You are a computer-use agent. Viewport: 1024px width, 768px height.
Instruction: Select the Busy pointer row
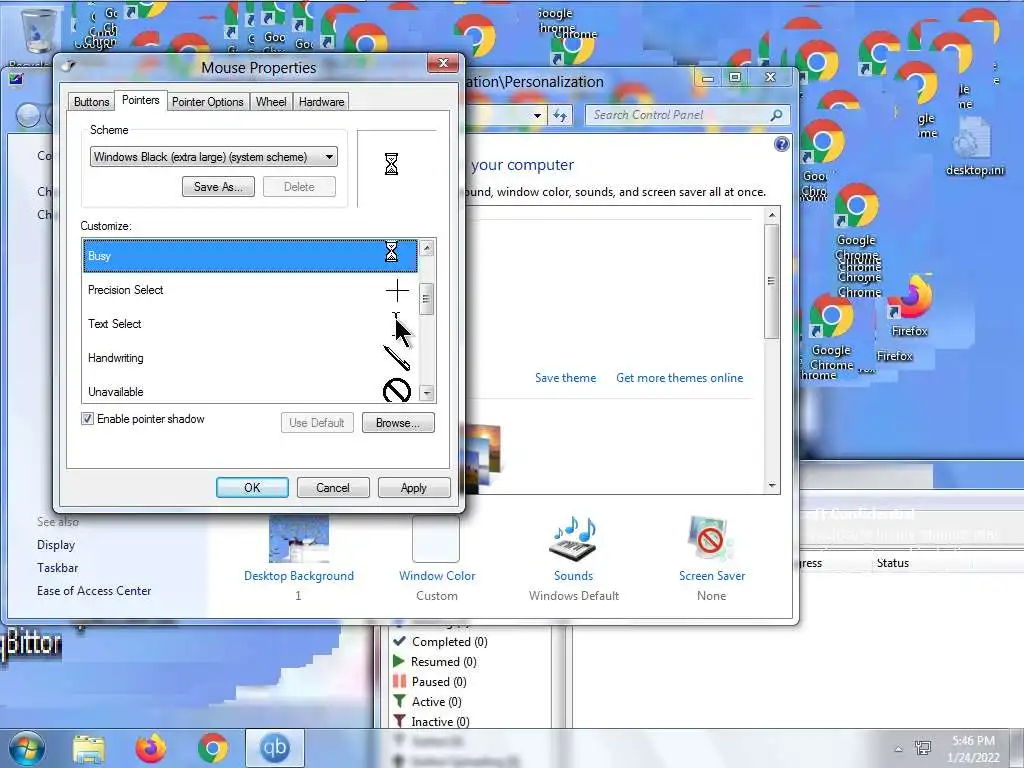(250, 255)
